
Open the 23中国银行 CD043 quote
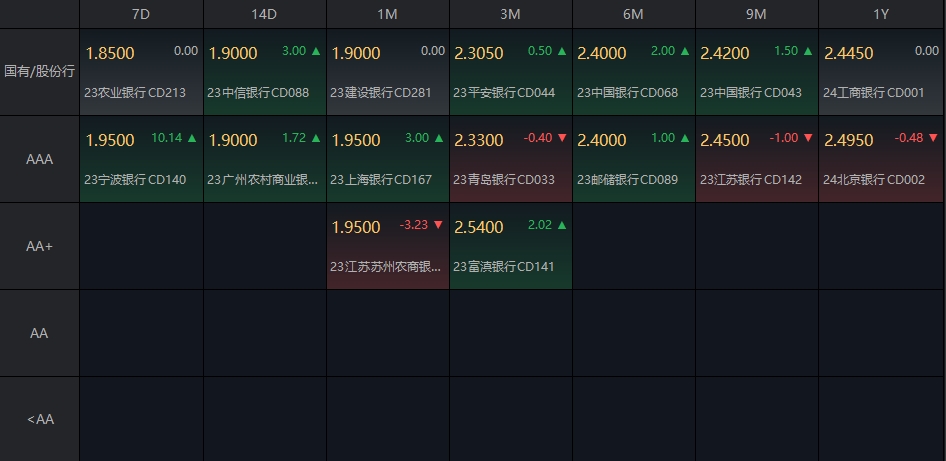coord(757,72)
